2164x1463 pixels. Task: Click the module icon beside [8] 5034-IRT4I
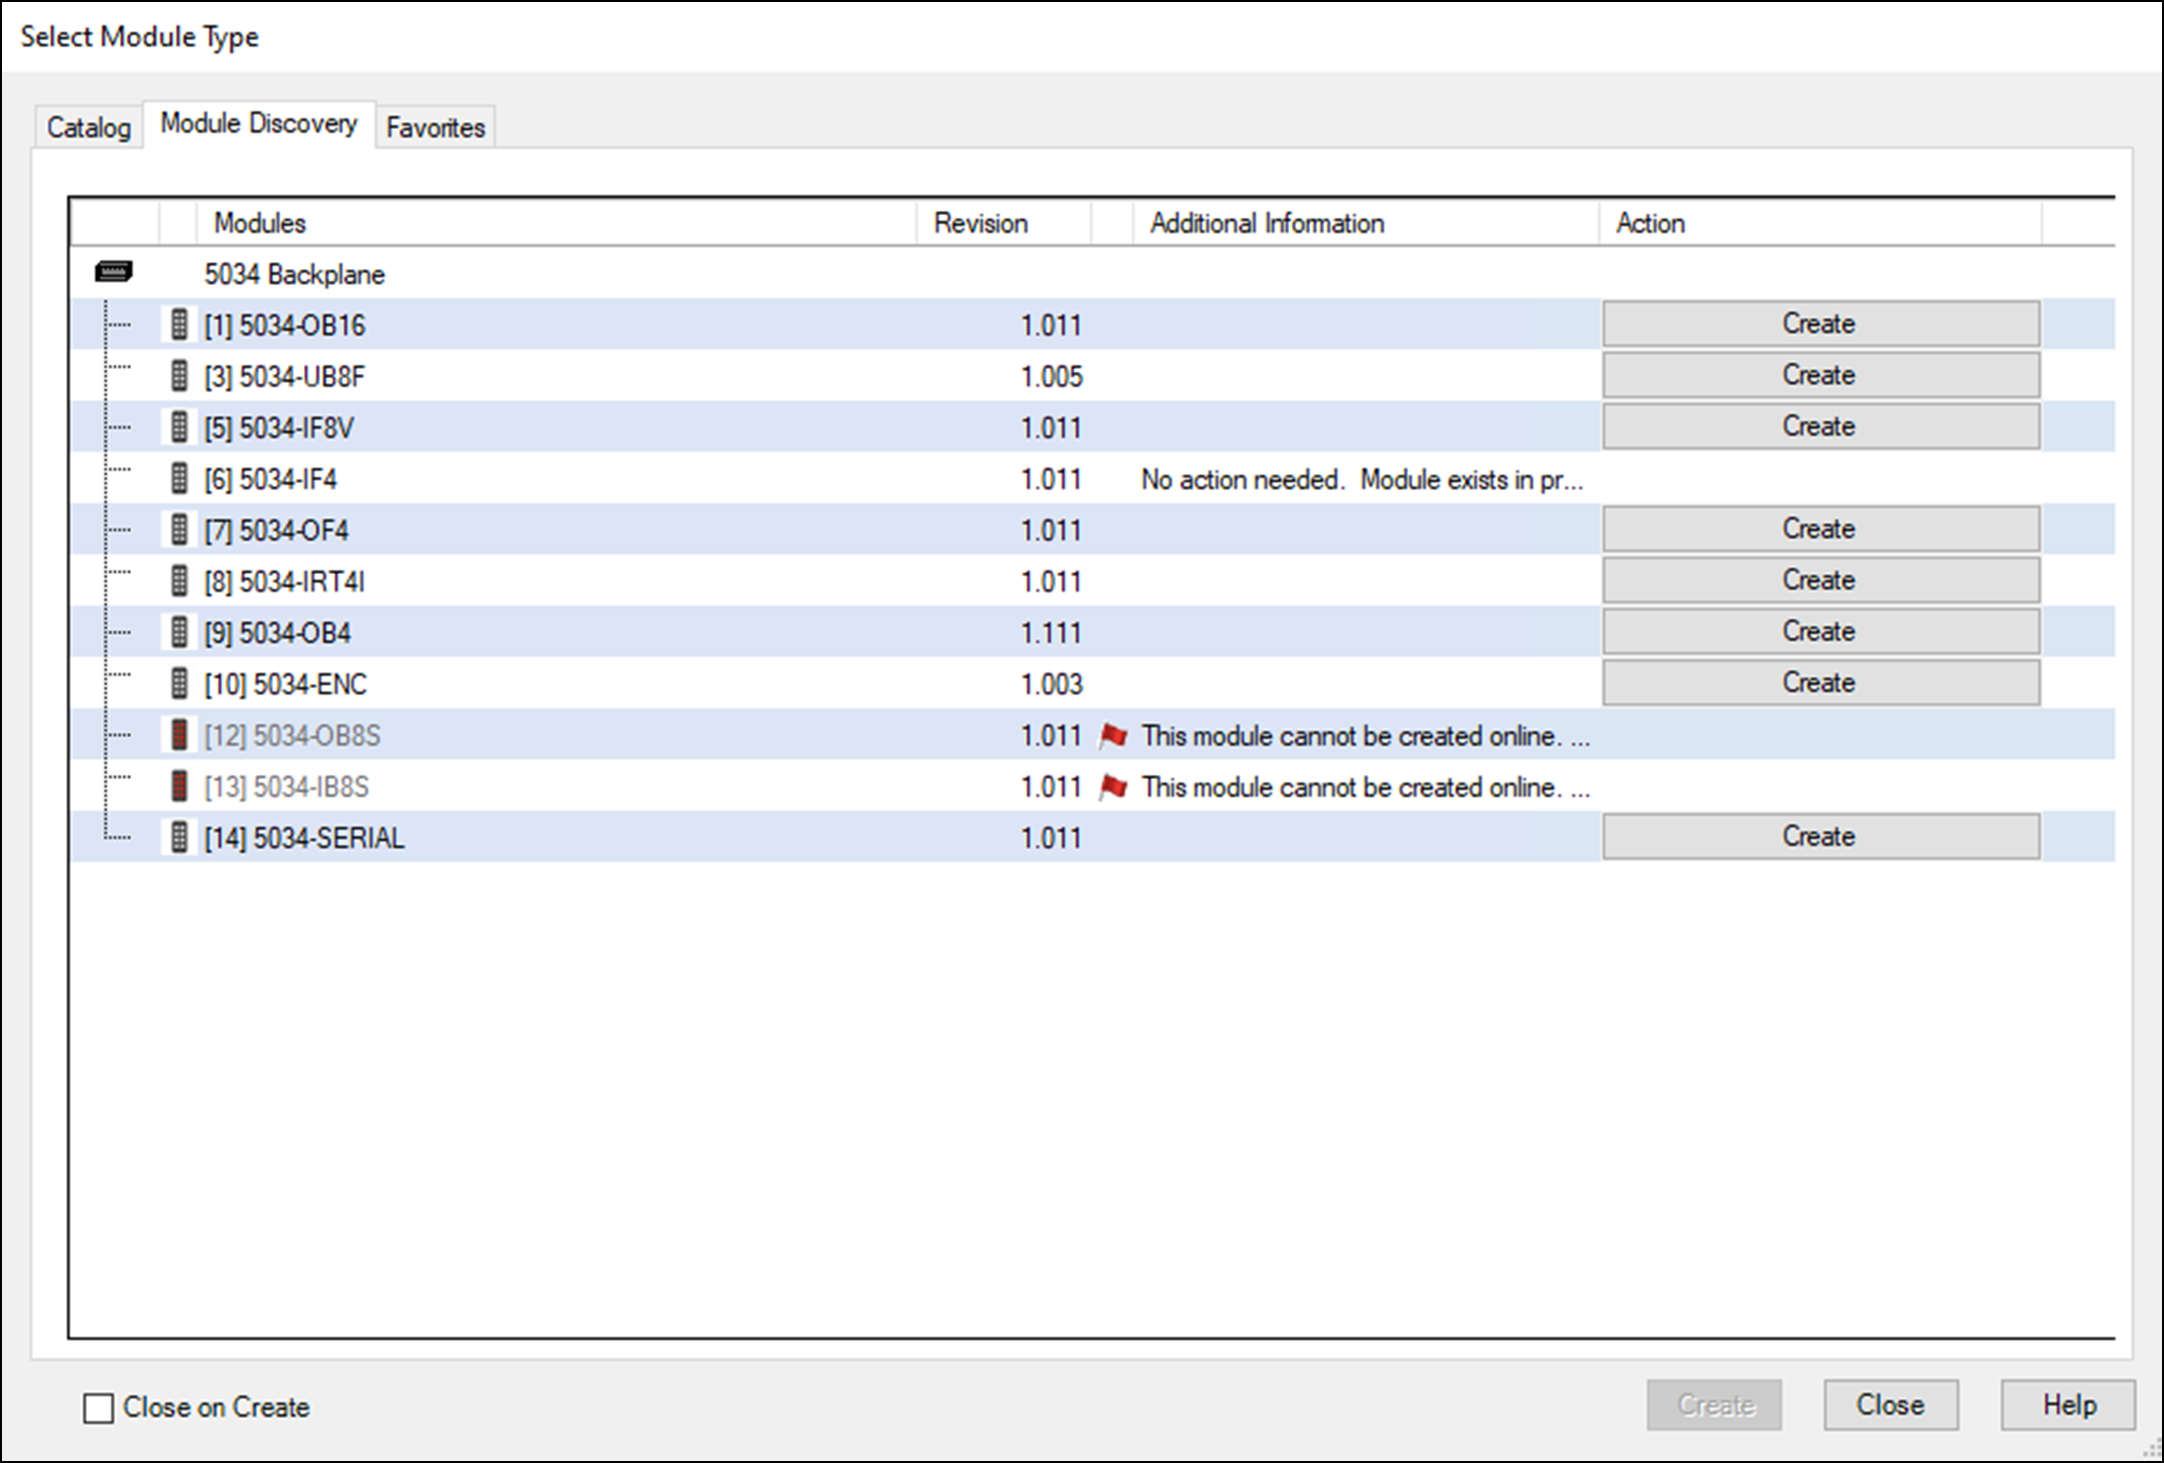click(179, 581)
